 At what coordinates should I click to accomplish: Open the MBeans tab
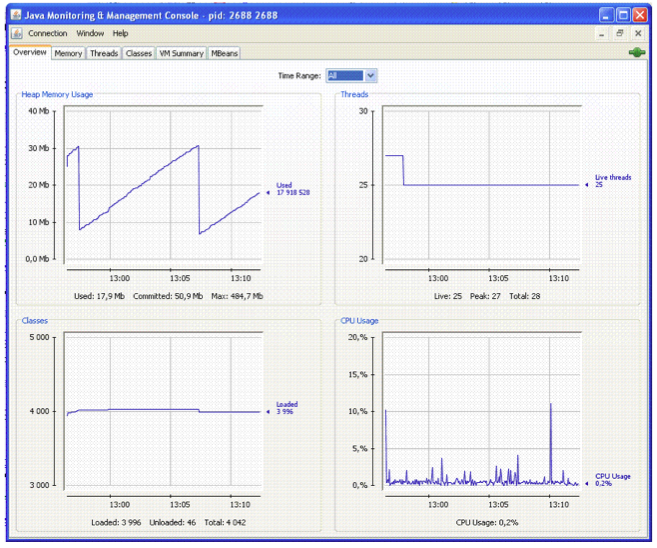pyautogui.click(x=224, y=54)
